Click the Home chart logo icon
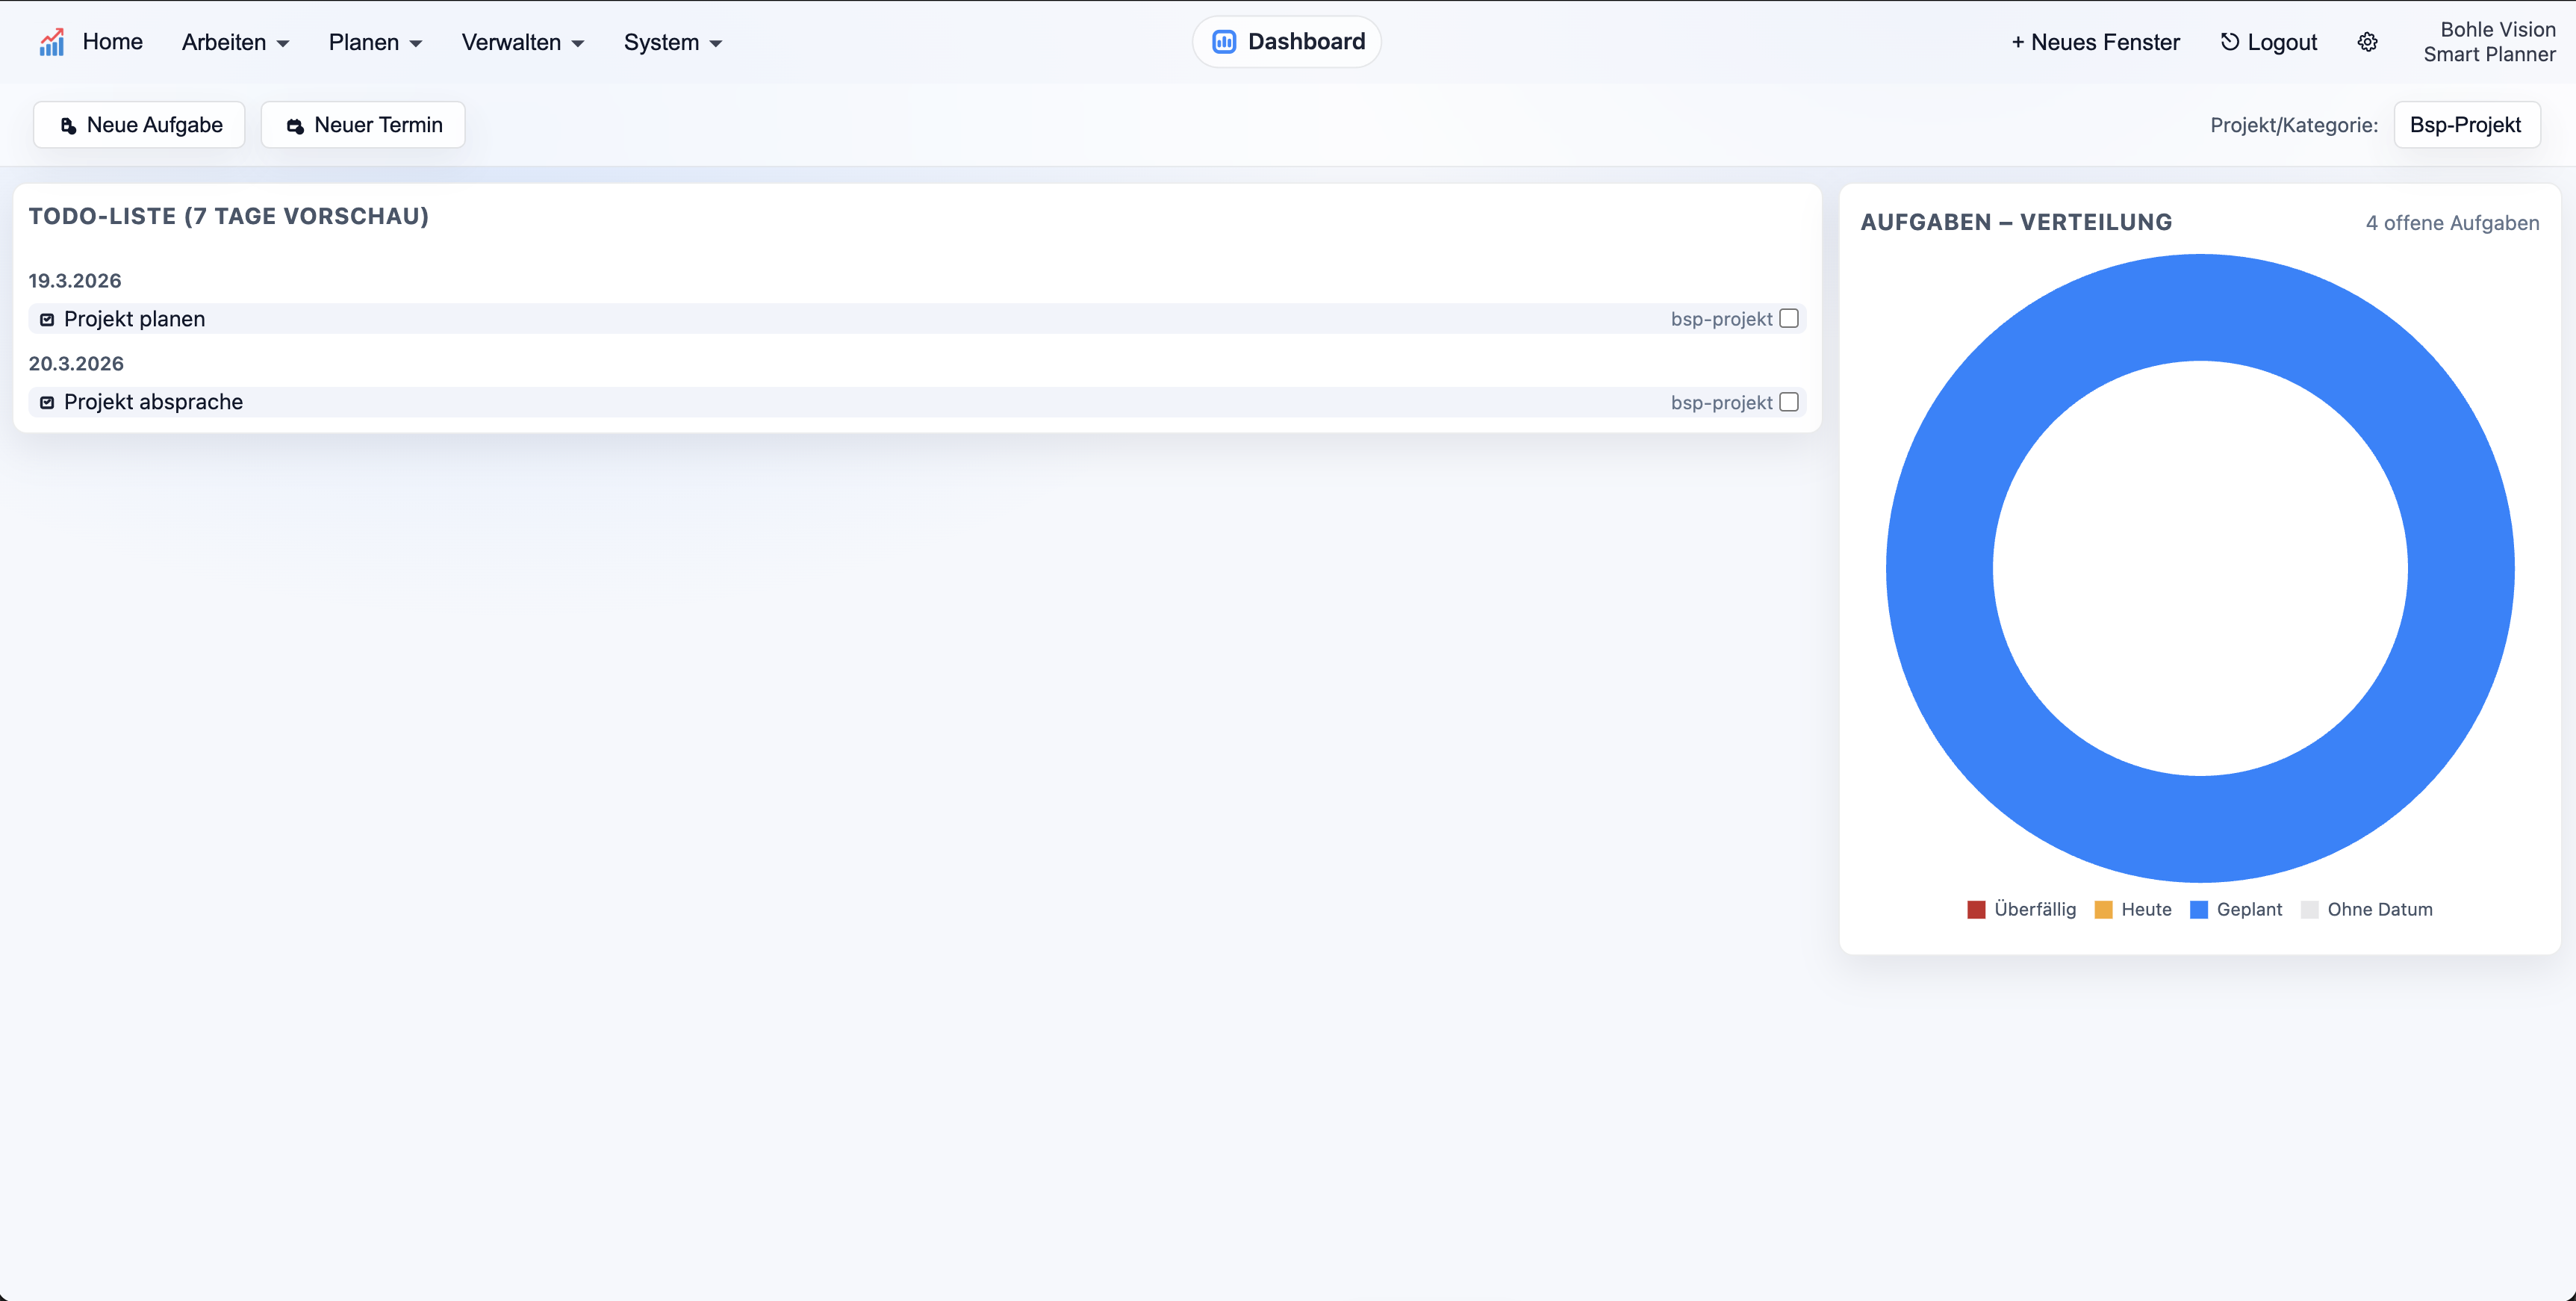This screenshot has width=2576, height=1301. pos(51,42)
